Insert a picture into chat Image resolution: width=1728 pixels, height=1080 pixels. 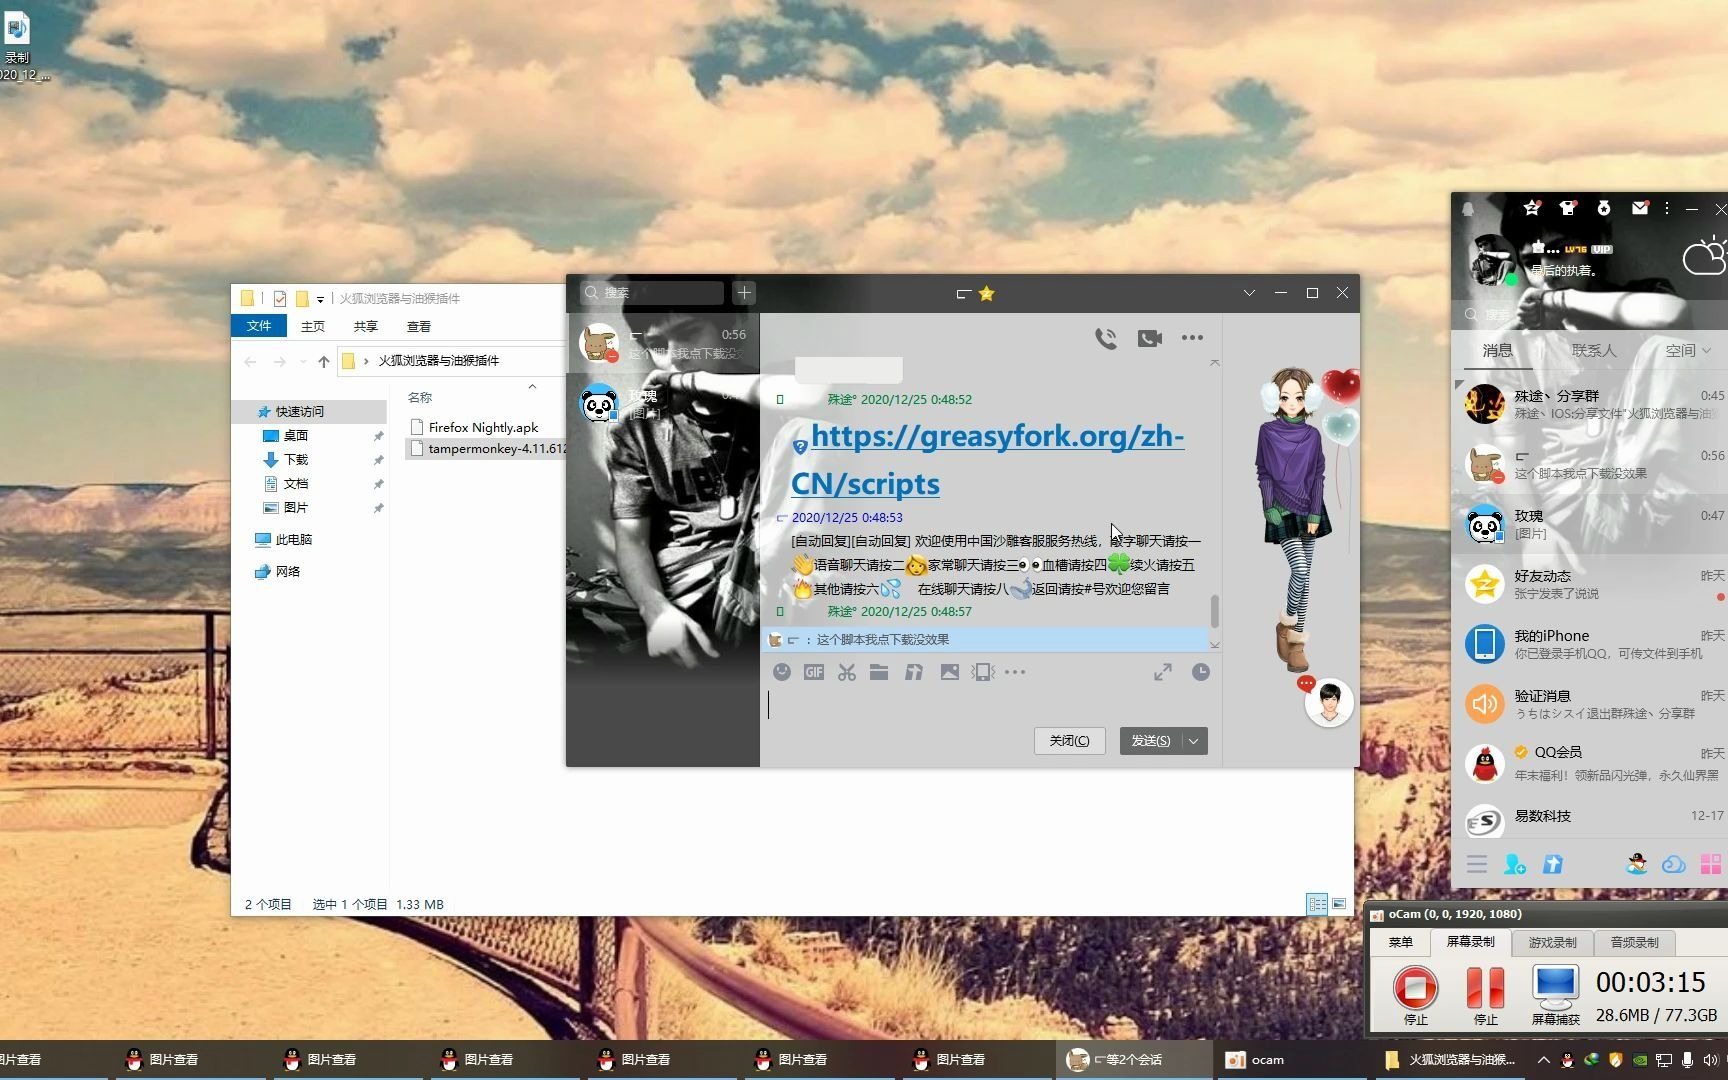[x=949, y=672]
